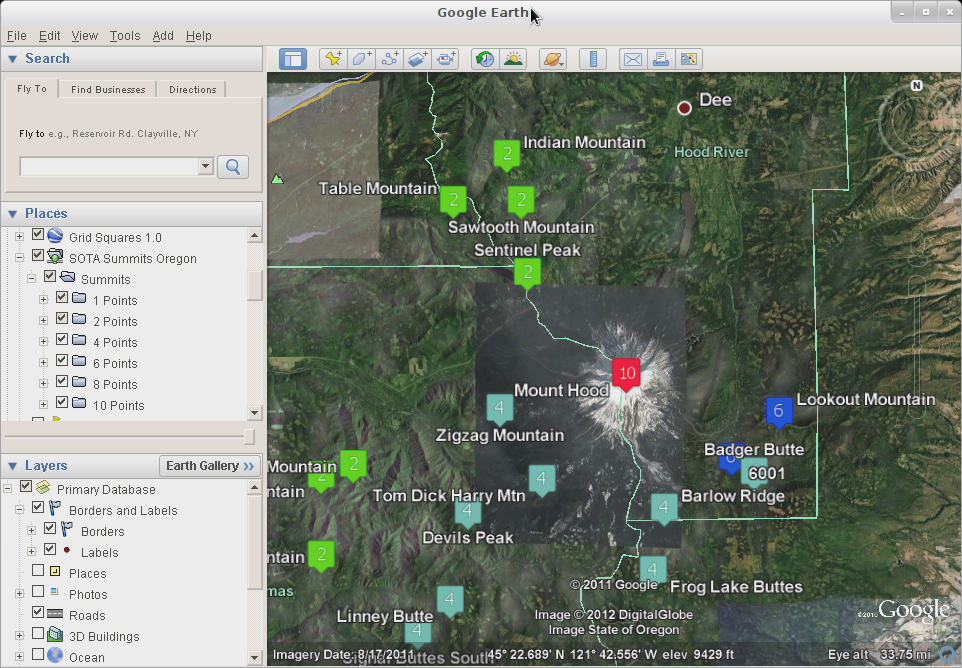The height and width of the screenshot is (668, 962).
Task: Open the planet switcher icon
Action: (553, 60)
